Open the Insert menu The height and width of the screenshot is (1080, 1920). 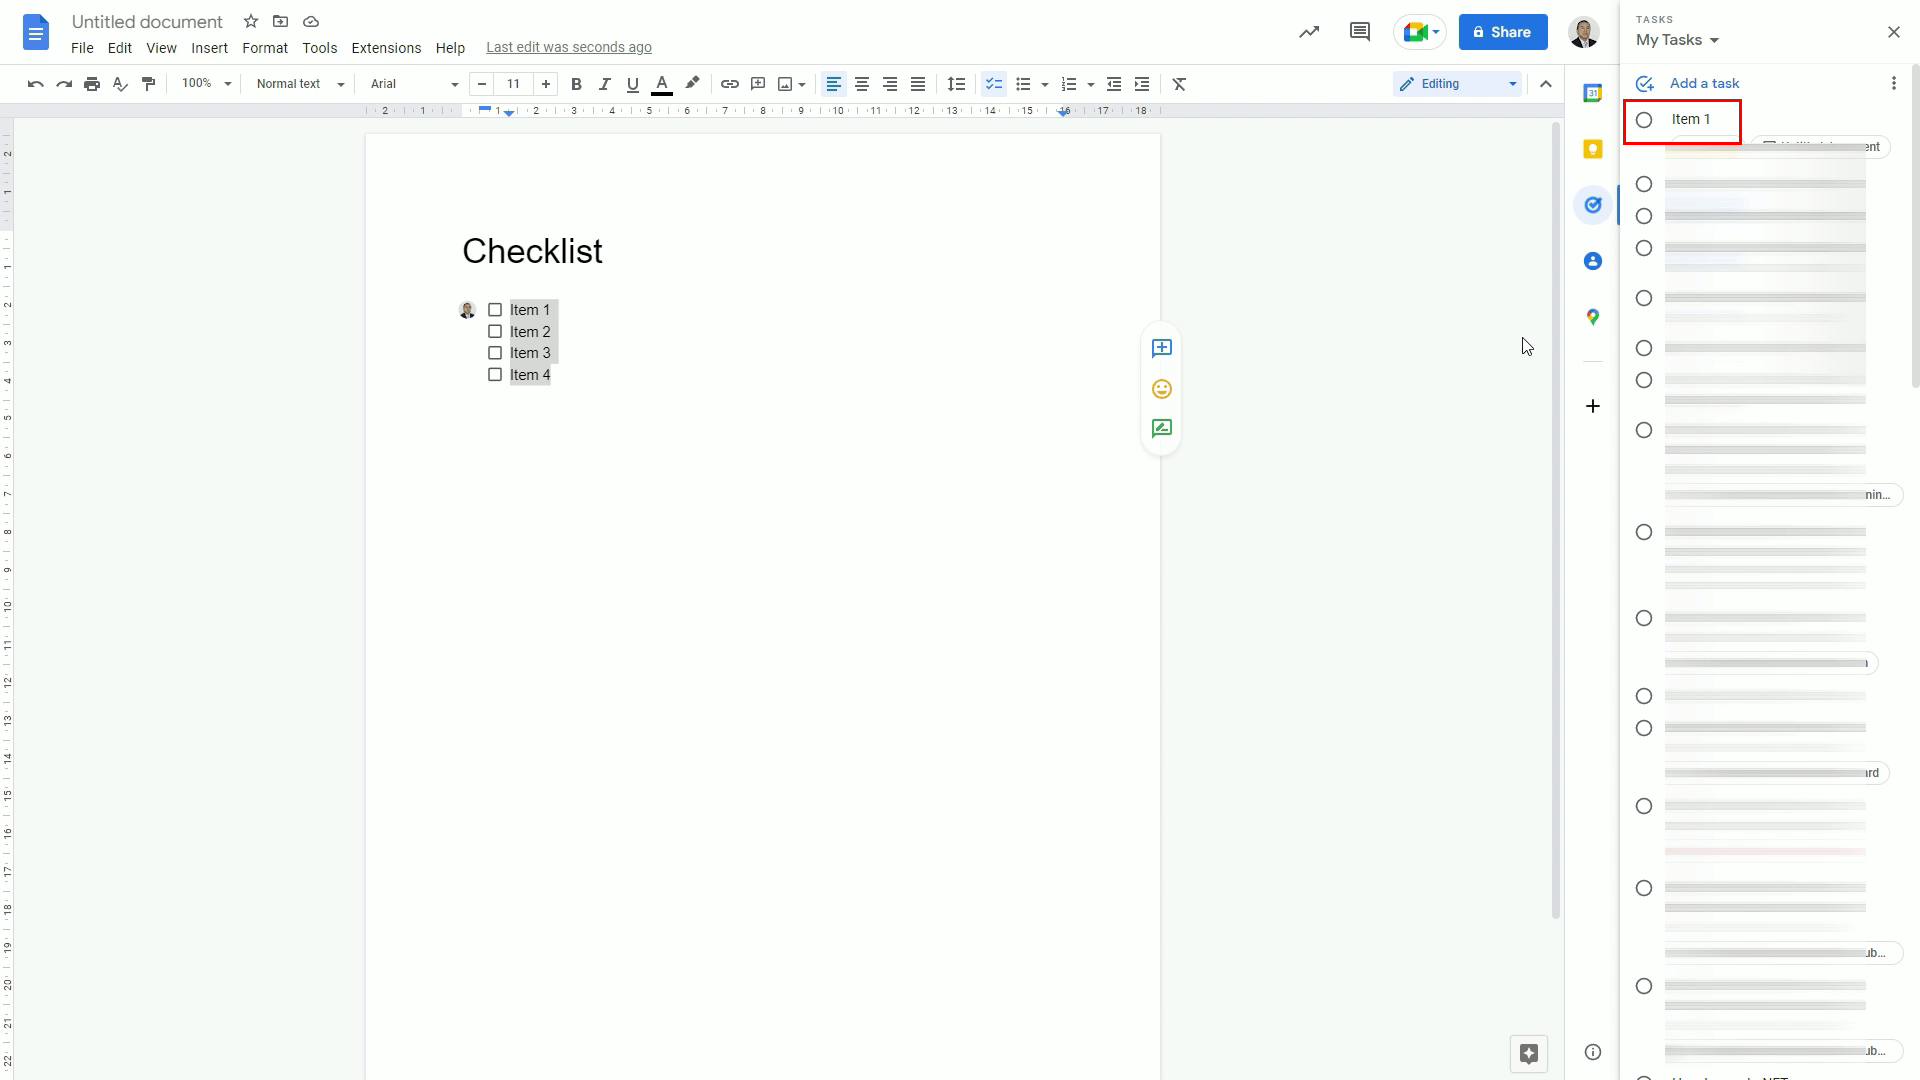tap(209, 47)
